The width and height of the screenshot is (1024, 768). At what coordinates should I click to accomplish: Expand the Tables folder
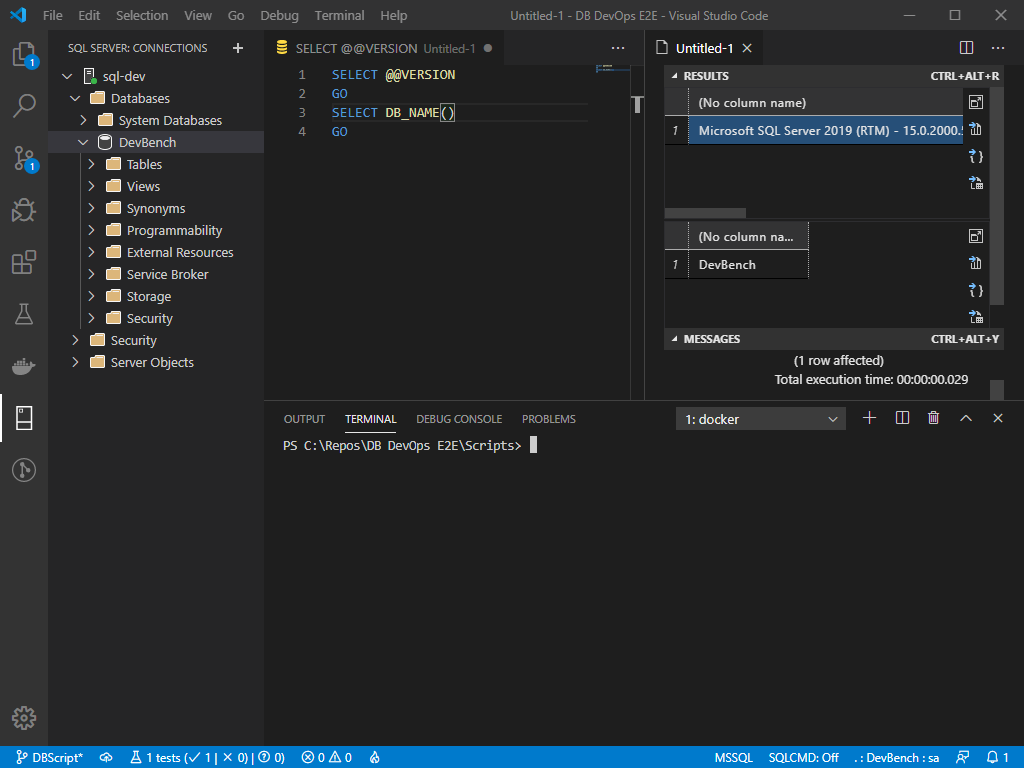tap(91, 165)
